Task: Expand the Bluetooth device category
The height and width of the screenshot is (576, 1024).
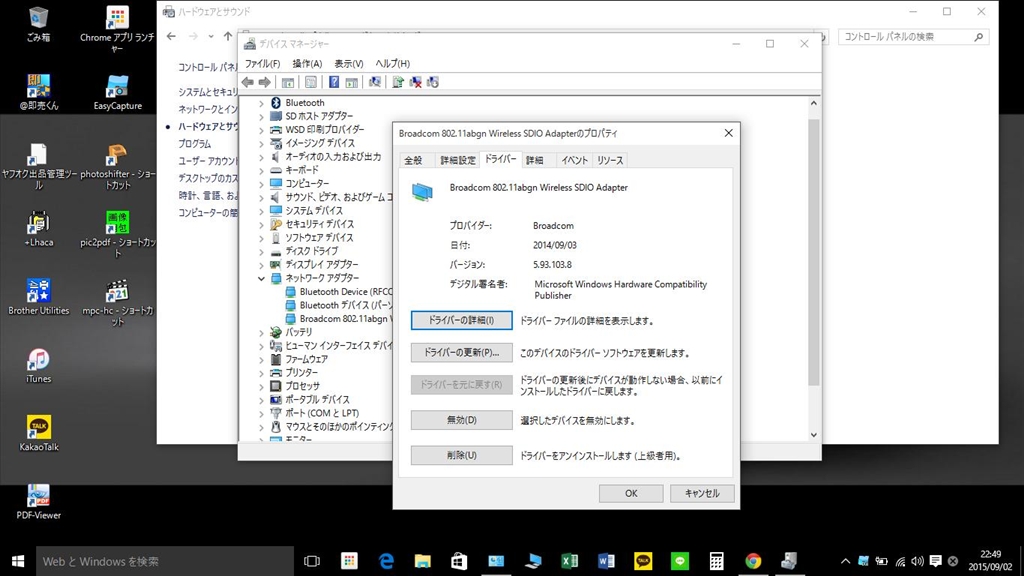Action: pos(262,103)
